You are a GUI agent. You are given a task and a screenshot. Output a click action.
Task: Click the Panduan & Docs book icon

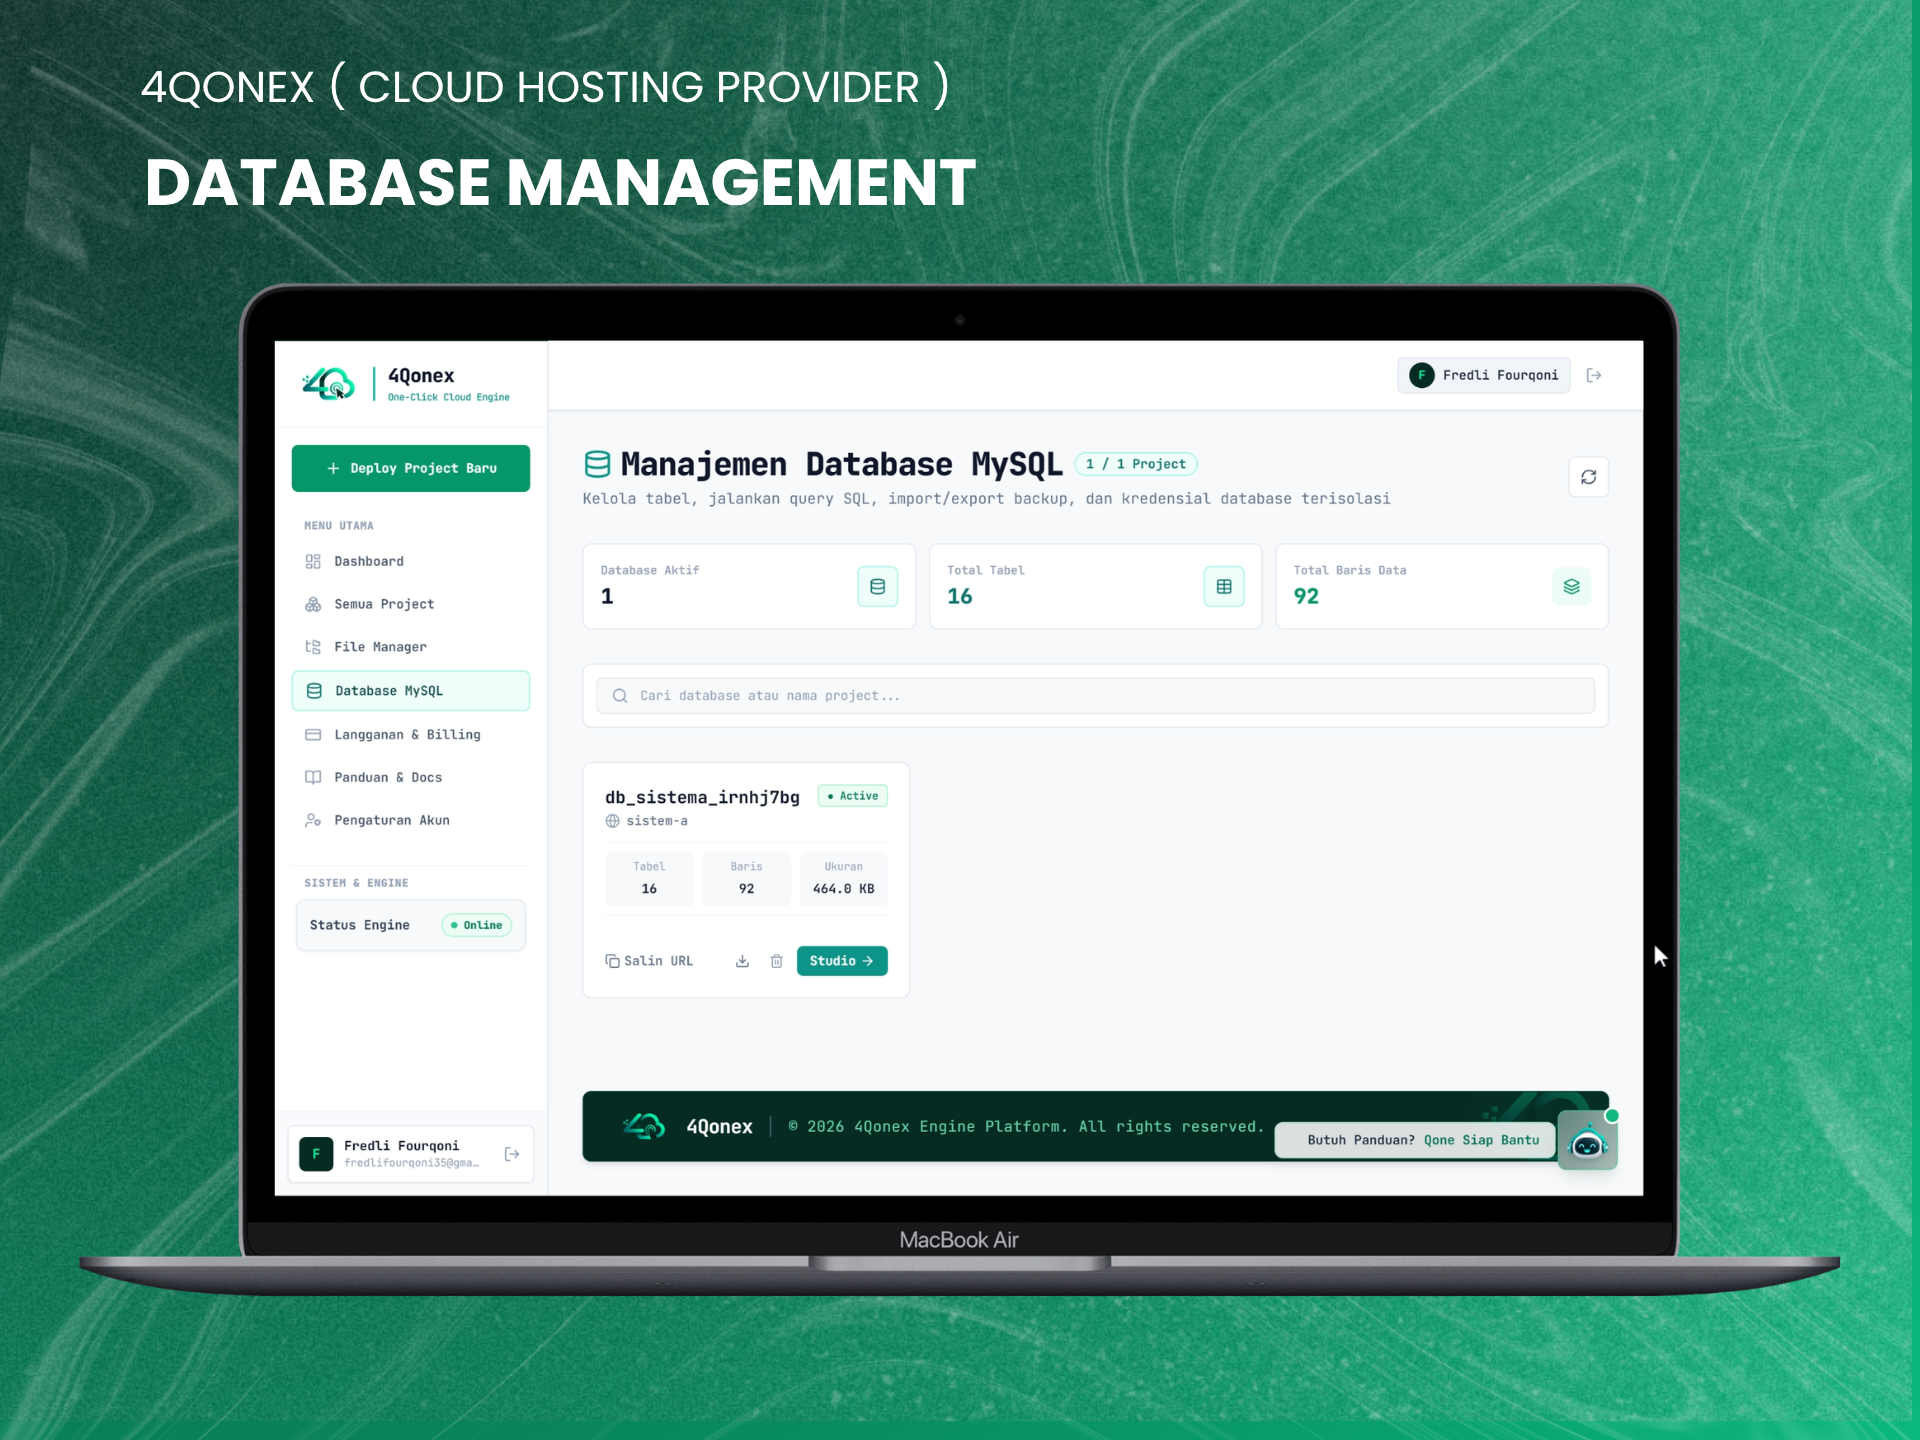click(x=313, y=777)
